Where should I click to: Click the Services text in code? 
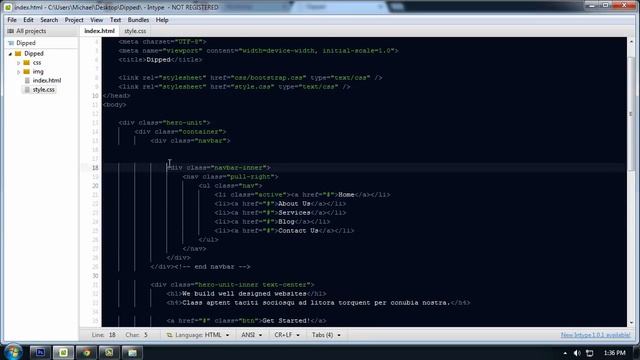(294, 213)
